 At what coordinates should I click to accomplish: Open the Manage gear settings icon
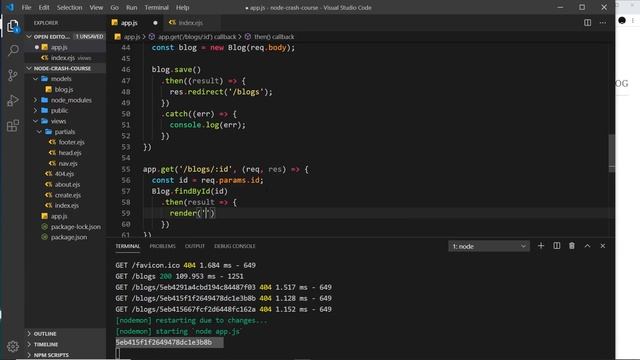coord(13,346)
